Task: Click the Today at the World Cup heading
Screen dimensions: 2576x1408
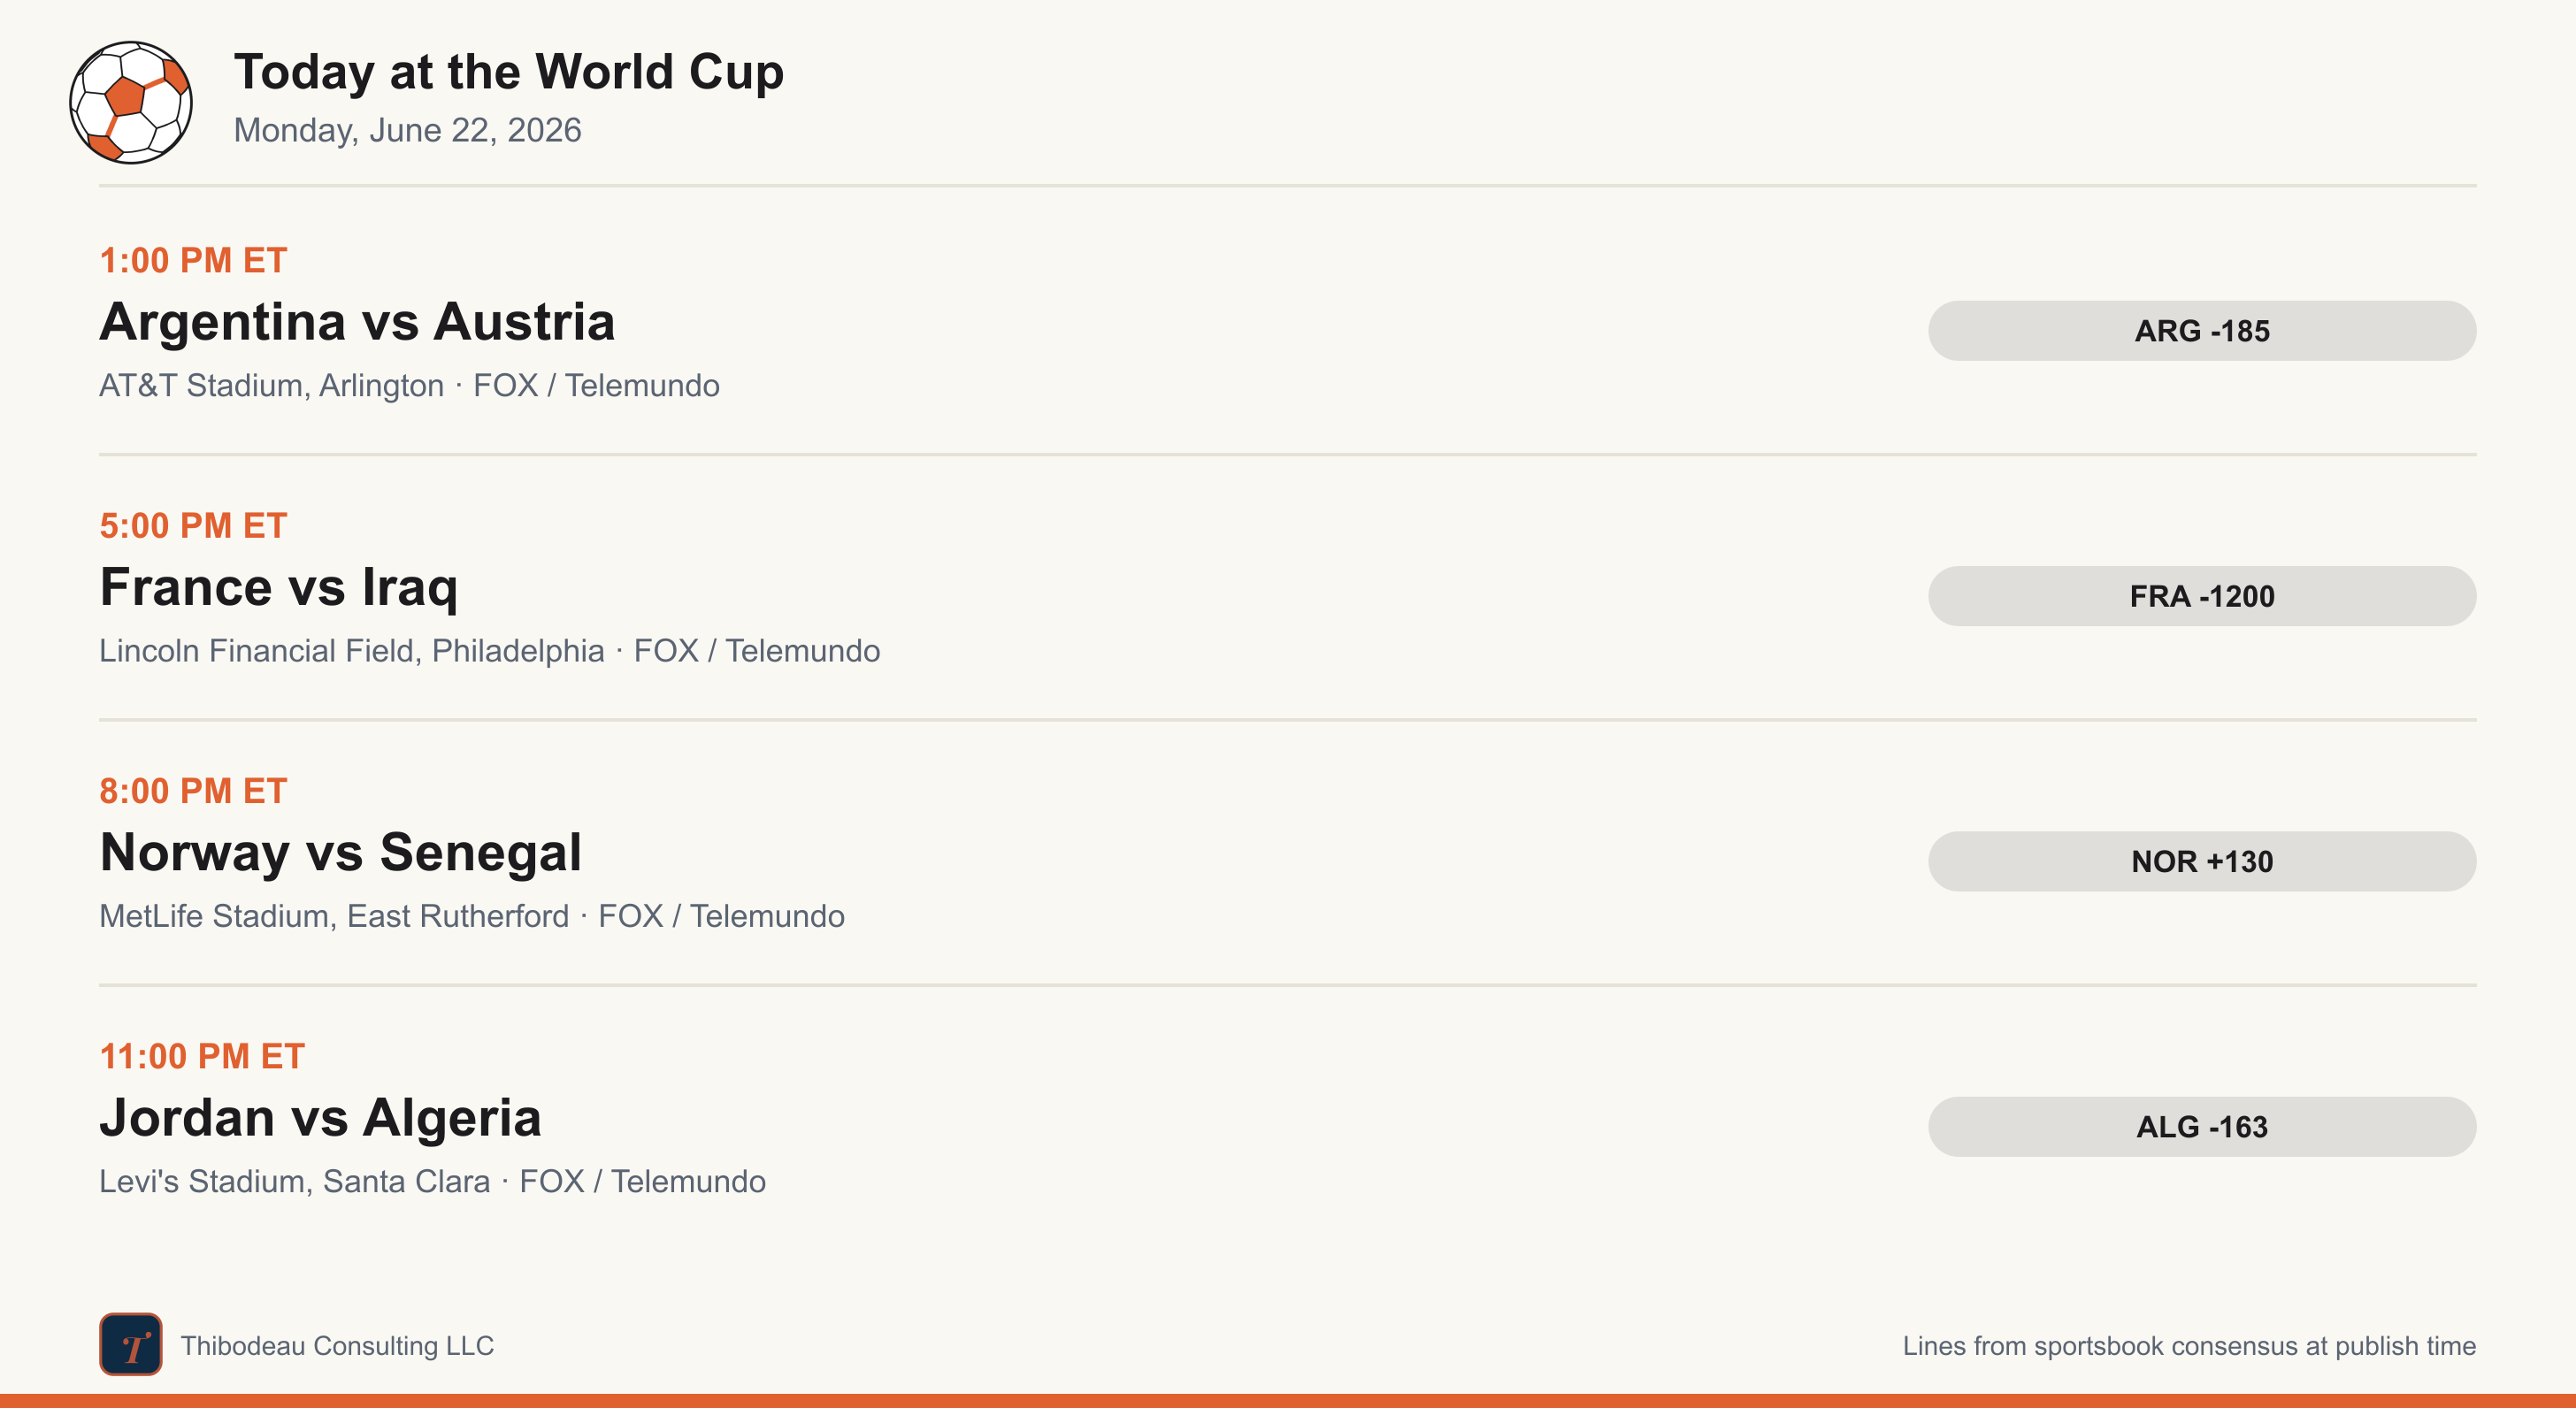Action: 509,72
